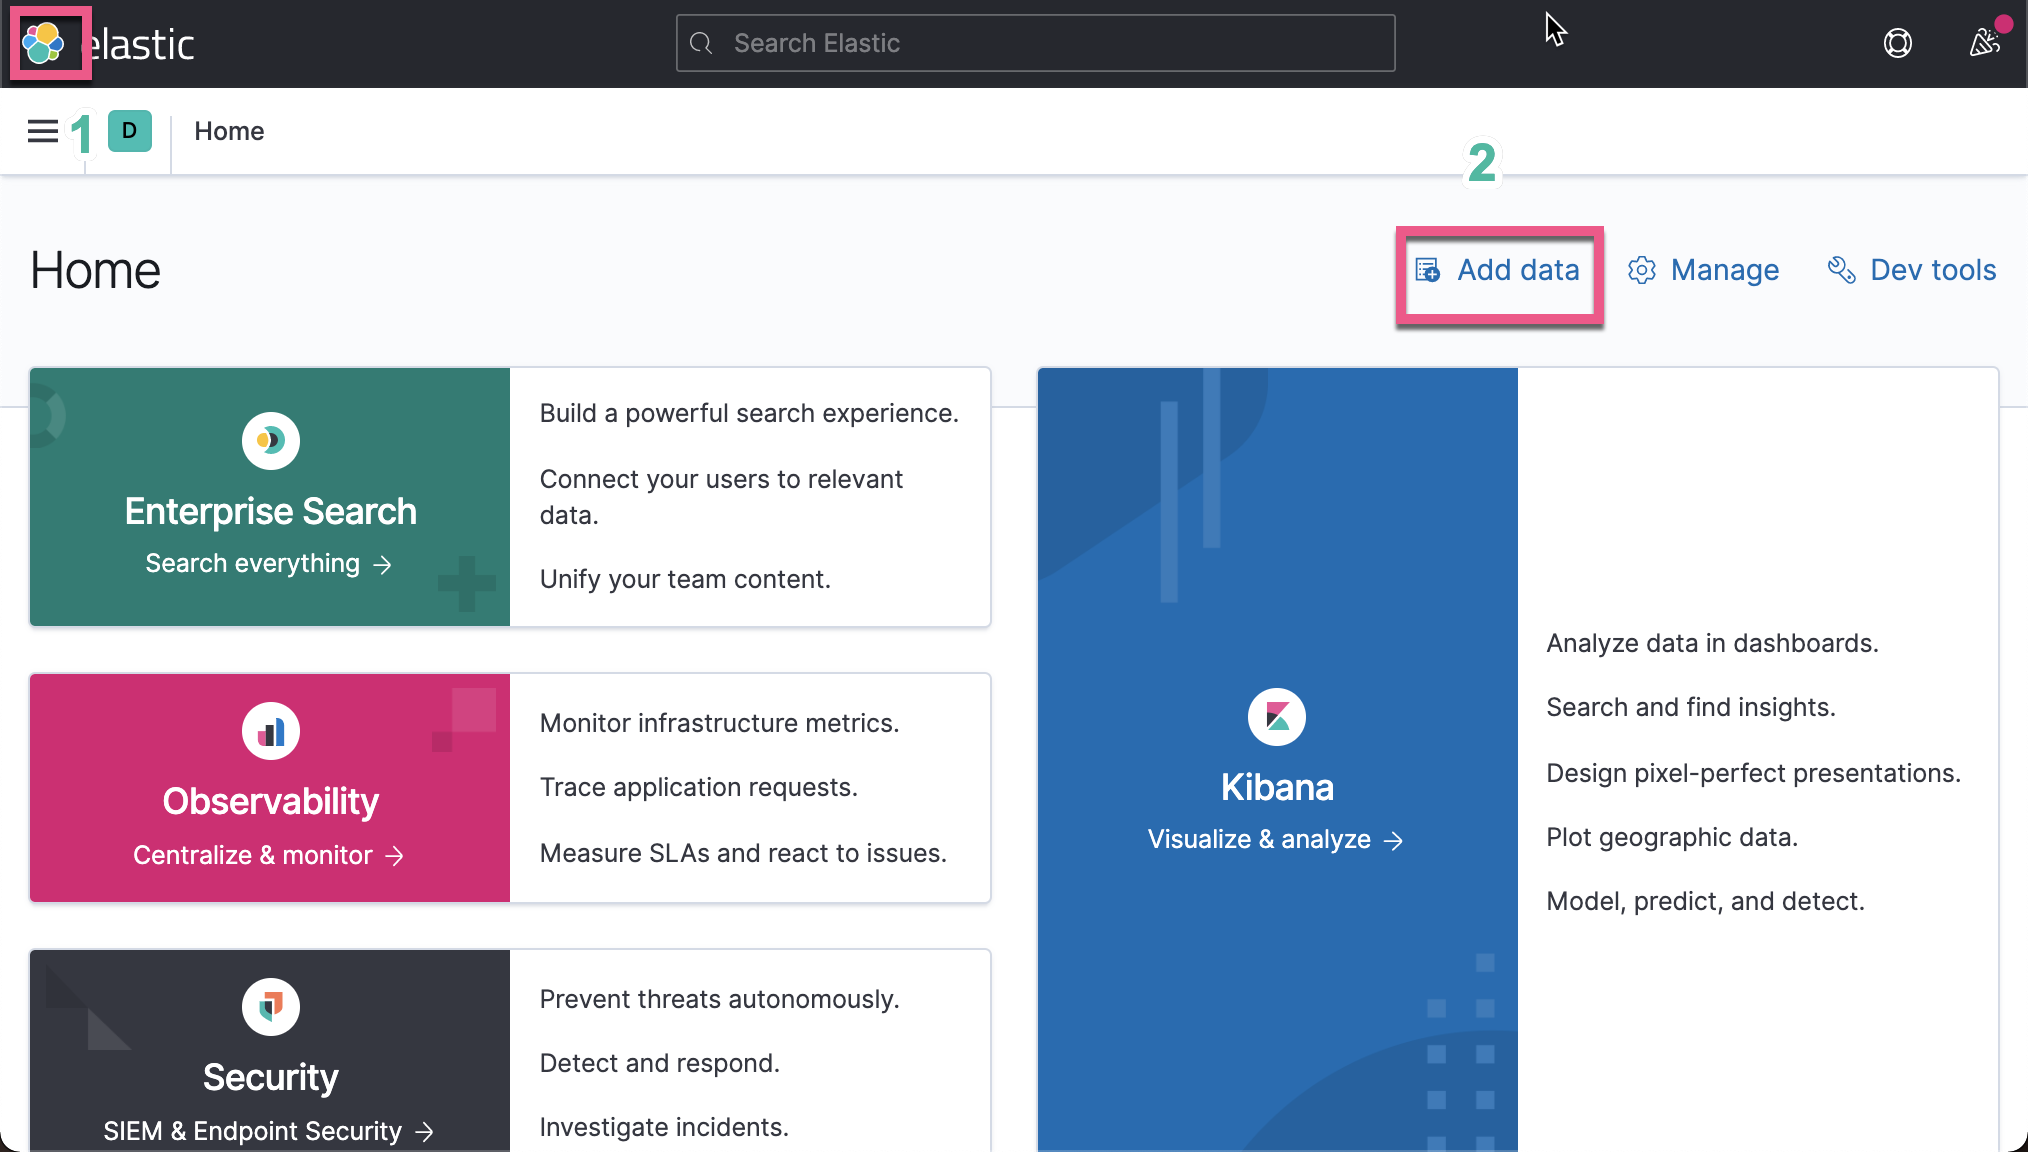Viewport: 2028px width, 1152px height.
Task: Click the Enterprise Search round logo
Action: tap(270, 440)
